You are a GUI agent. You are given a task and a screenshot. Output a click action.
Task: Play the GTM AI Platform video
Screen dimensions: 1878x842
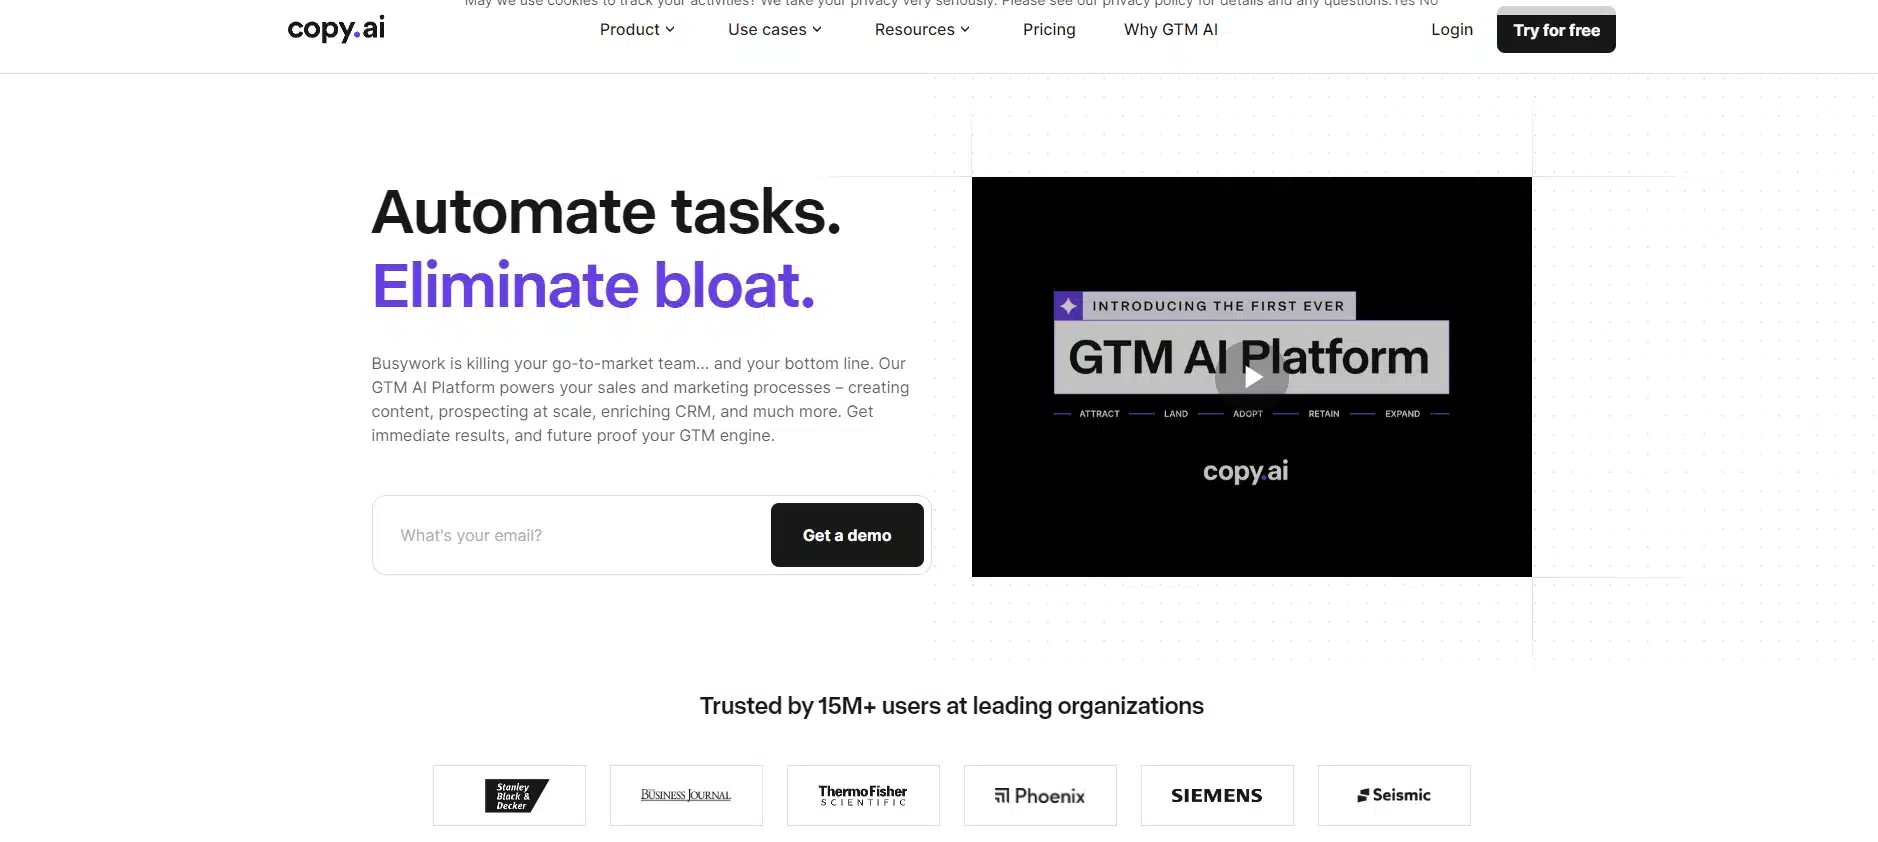(1251, 377)
